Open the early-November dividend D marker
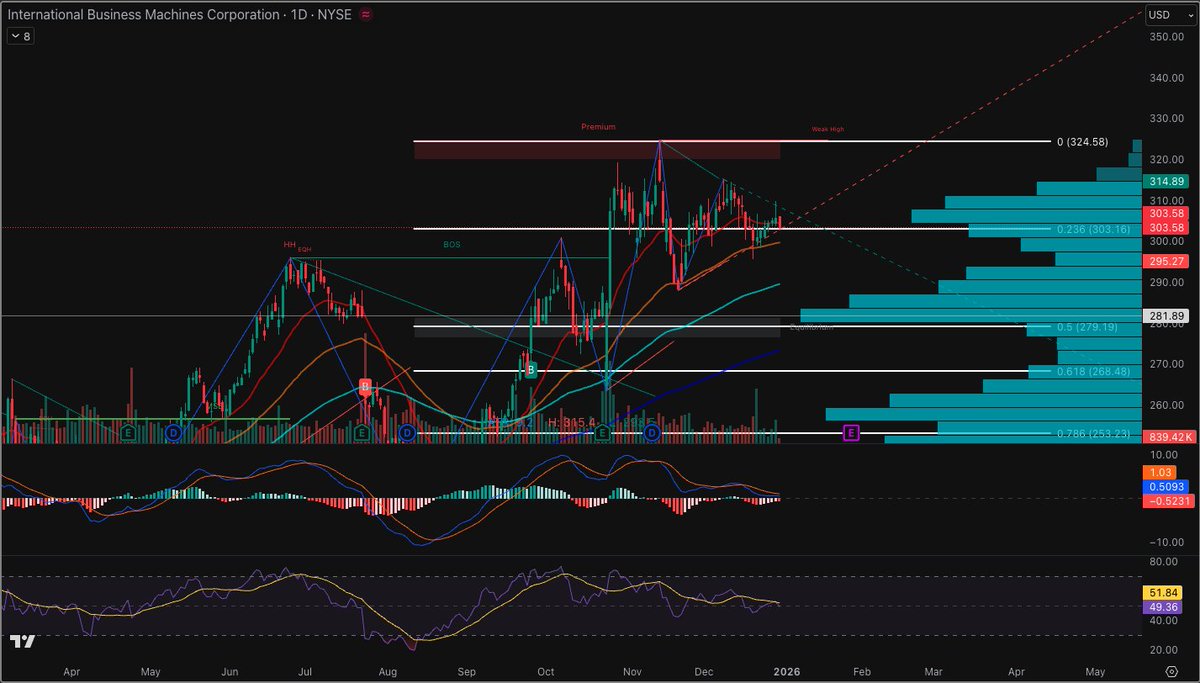 click(x=652, y=433)
